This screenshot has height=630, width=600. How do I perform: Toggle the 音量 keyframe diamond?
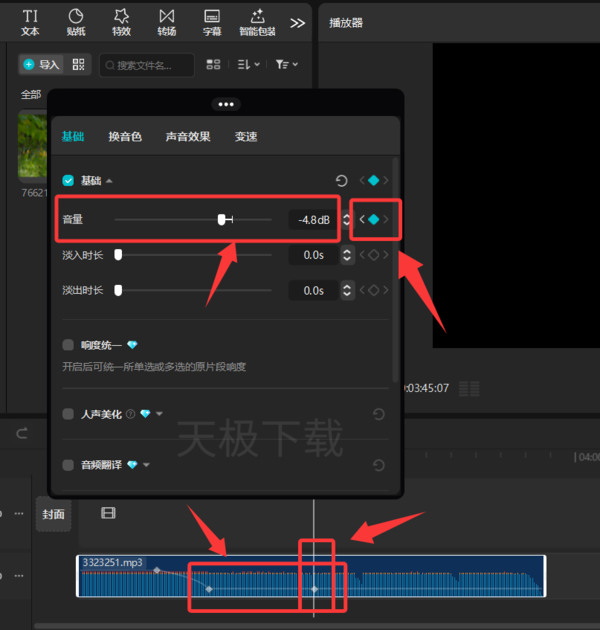click(373, 219)
